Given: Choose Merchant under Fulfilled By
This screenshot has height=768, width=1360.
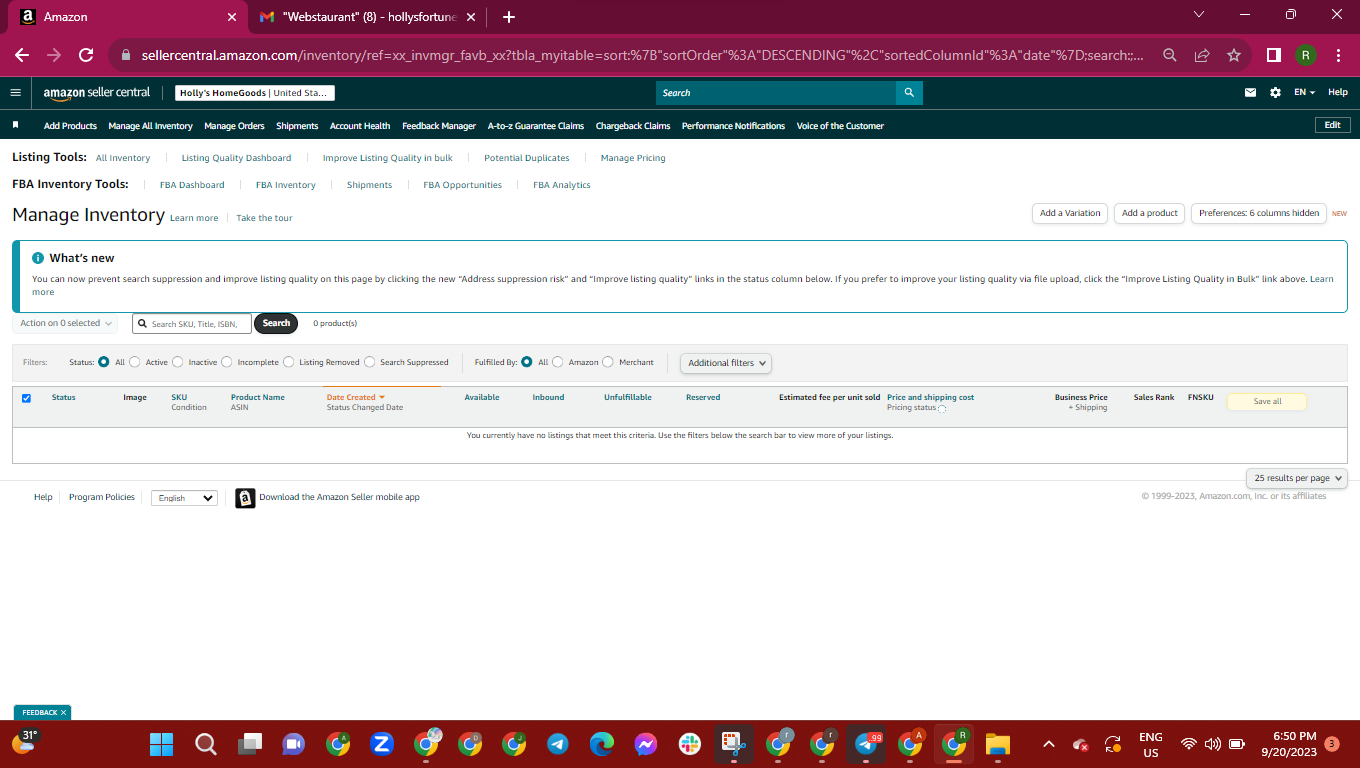Looking at the screenshot, I should (608, 362).
